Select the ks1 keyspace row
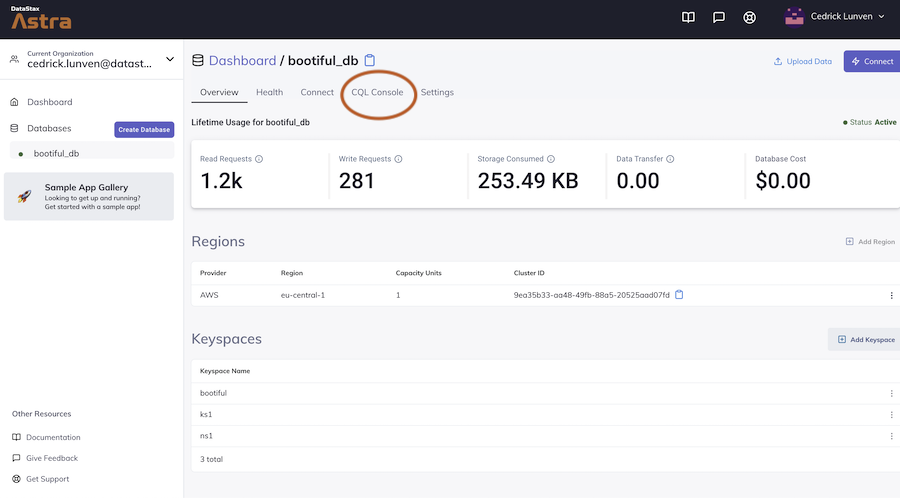 click(545, 414)
